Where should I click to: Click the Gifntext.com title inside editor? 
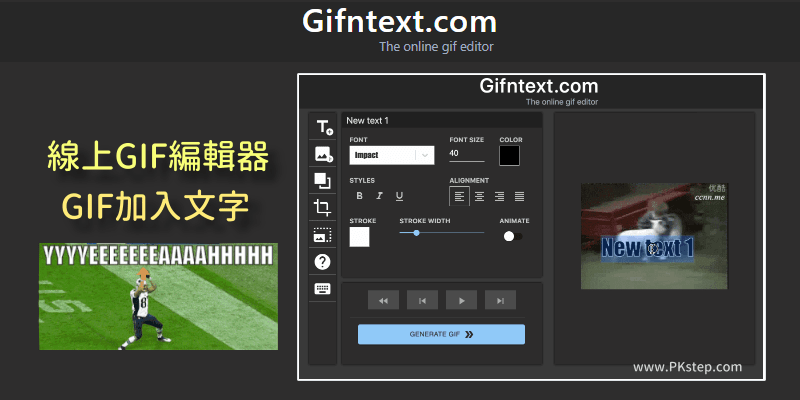(539, 86)
